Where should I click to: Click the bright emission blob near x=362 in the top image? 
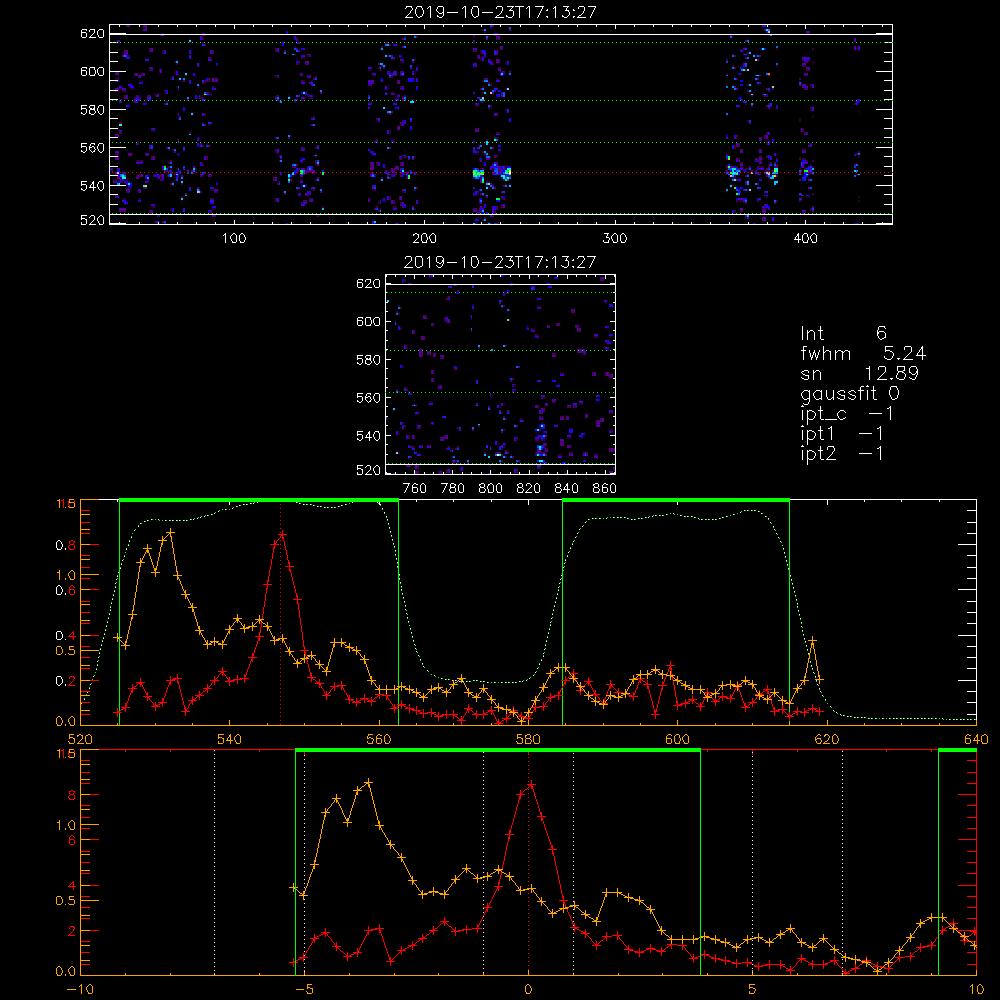pyautogui.click(x=733, y=171)
